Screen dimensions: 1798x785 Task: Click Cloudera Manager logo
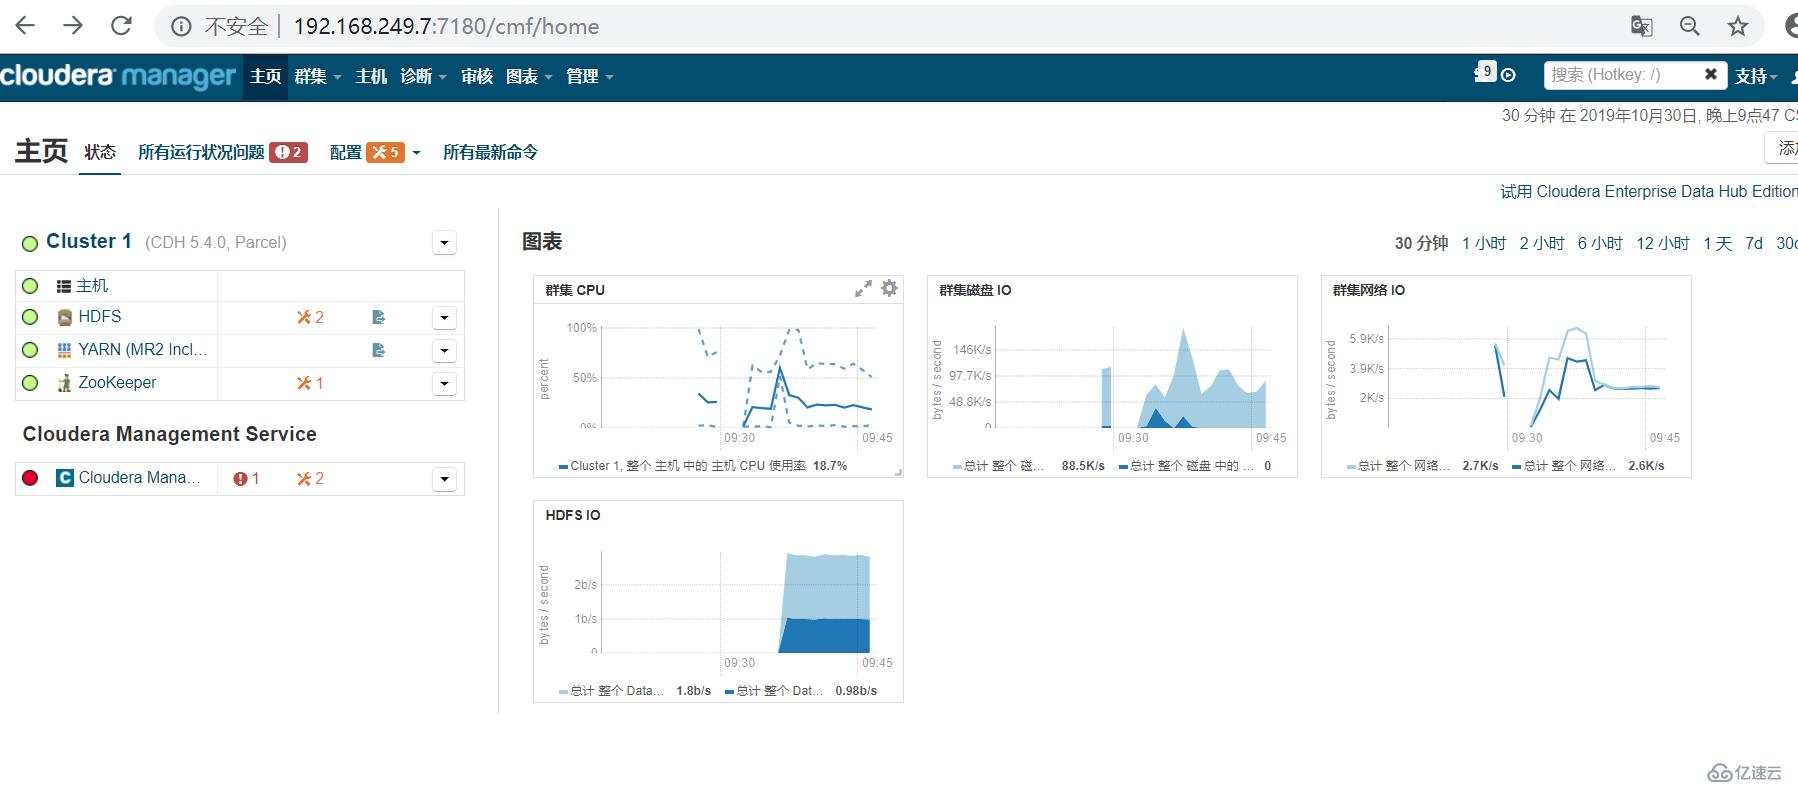tap(118, 76)
